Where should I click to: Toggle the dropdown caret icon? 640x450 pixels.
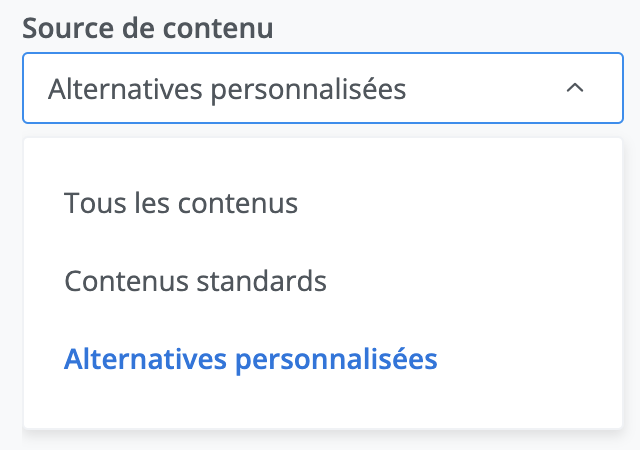click(x=574, y=89)
